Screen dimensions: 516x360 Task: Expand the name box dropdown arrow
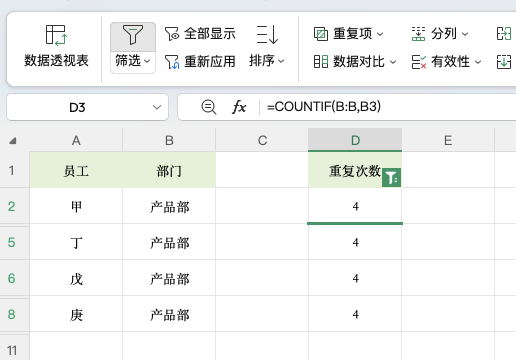click(x=157, y=107)
